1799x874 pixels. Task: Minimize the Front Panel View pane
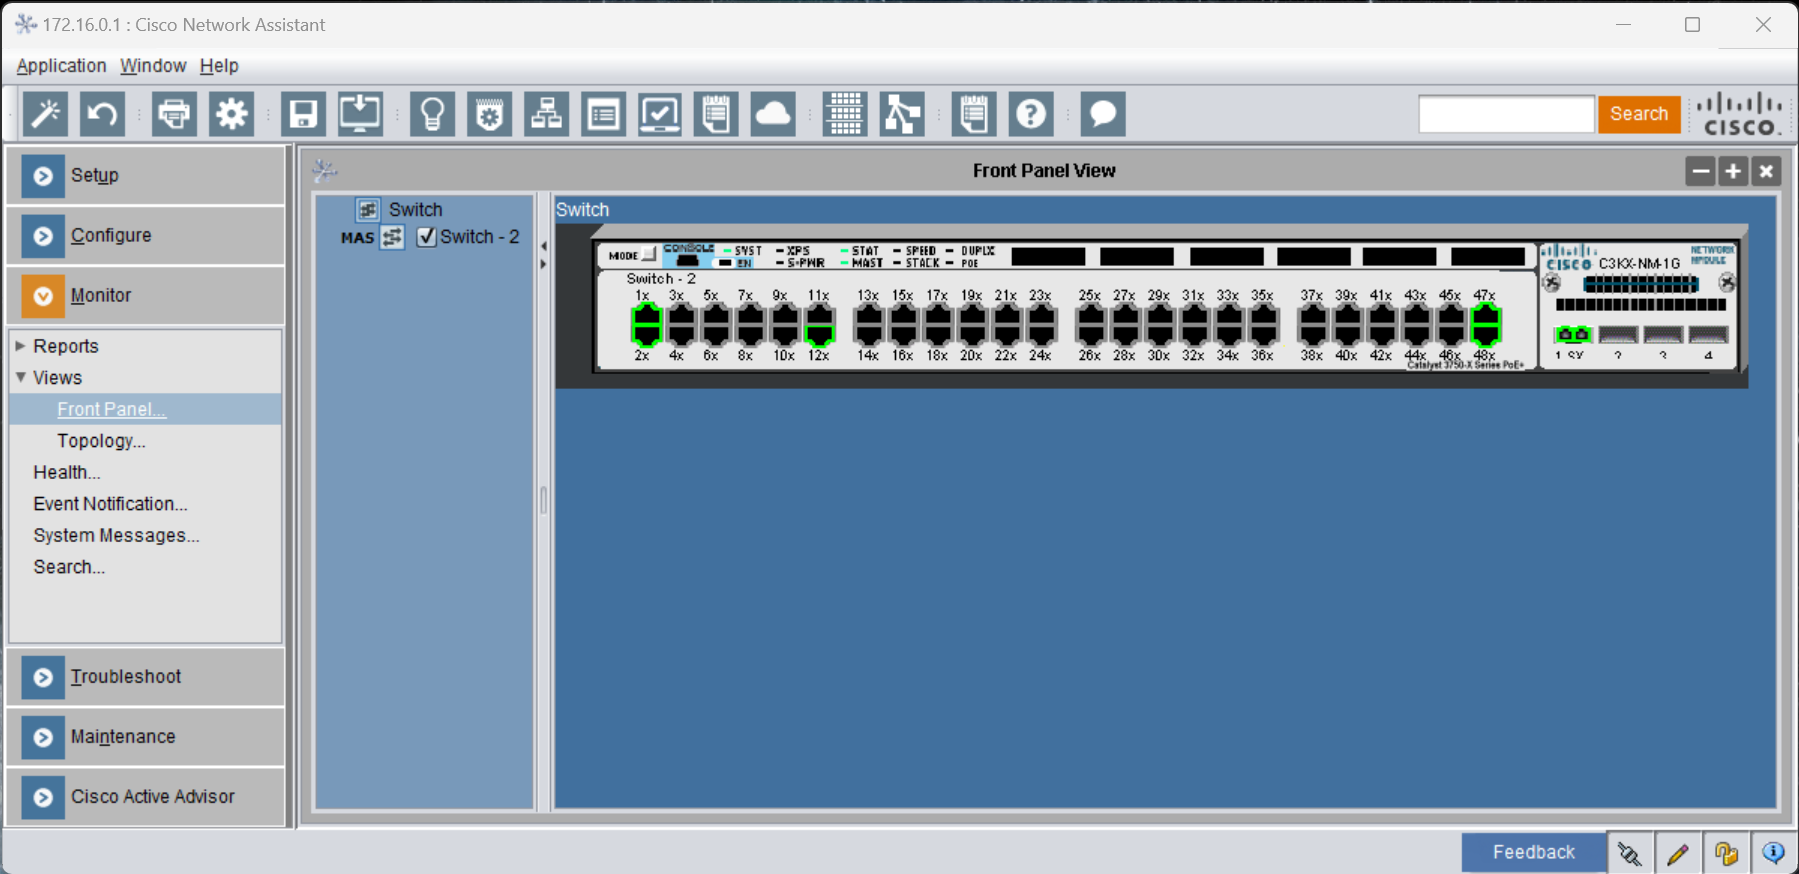coord(1700,171)
